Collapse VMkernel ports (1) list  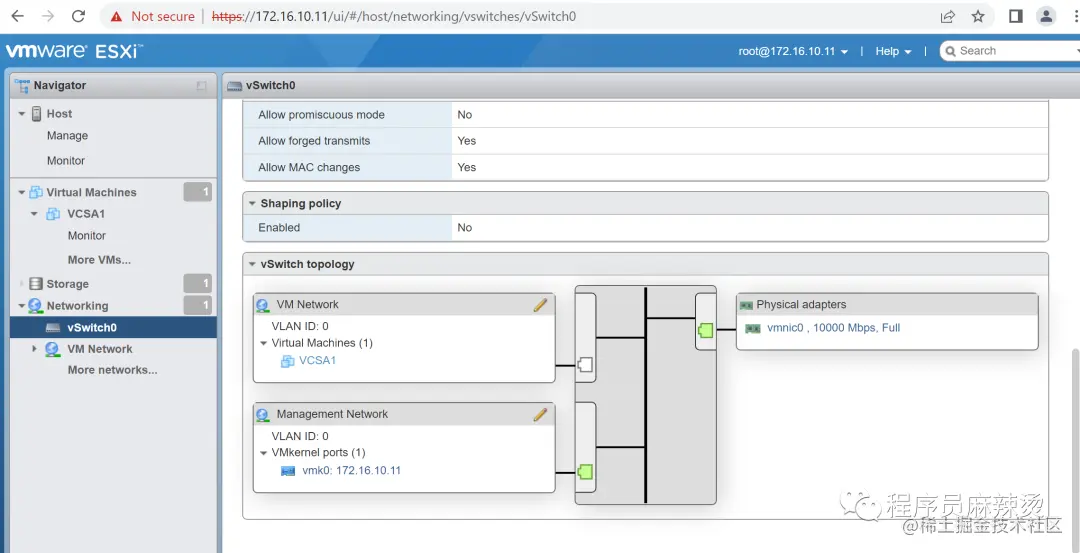[x=263, y=453]
